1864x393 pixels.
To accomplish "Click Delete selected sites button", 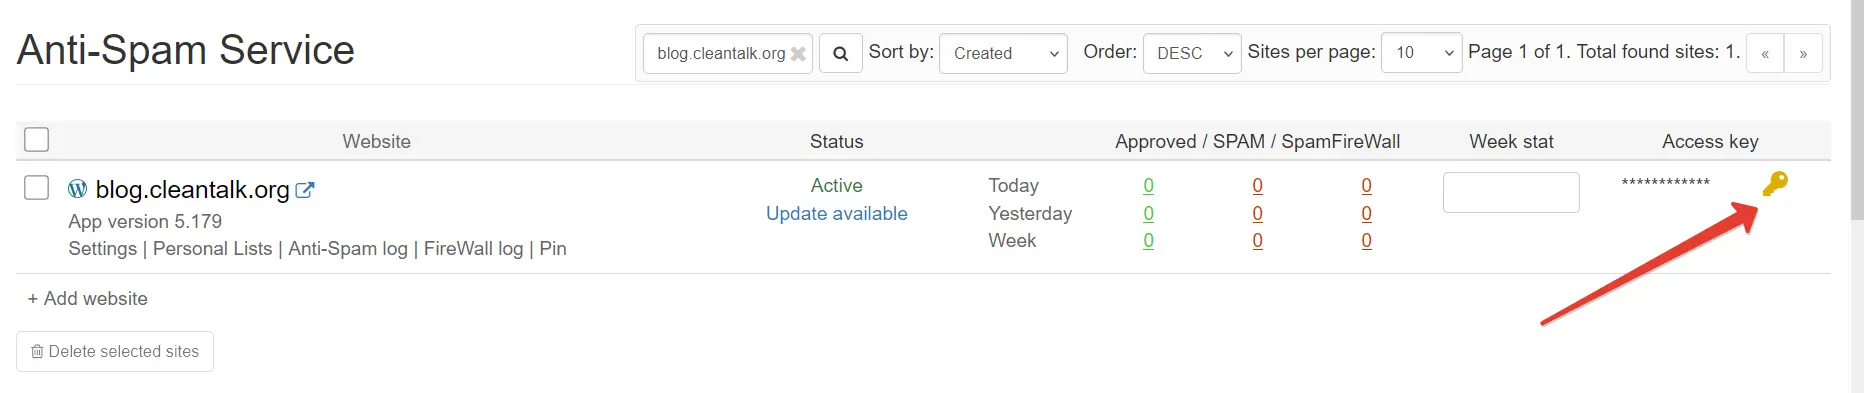I will pyautogui.click(x=115, y=351).
